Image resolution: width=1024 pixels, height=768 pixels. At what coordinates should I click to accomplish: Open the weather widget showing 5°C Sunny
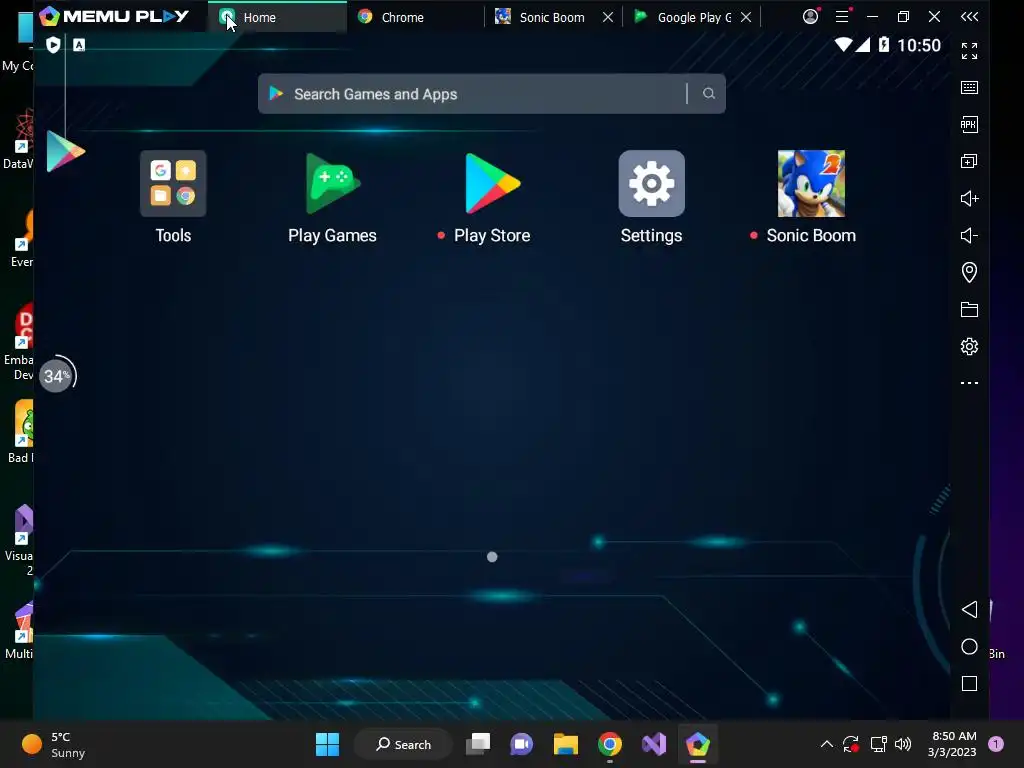54,744
